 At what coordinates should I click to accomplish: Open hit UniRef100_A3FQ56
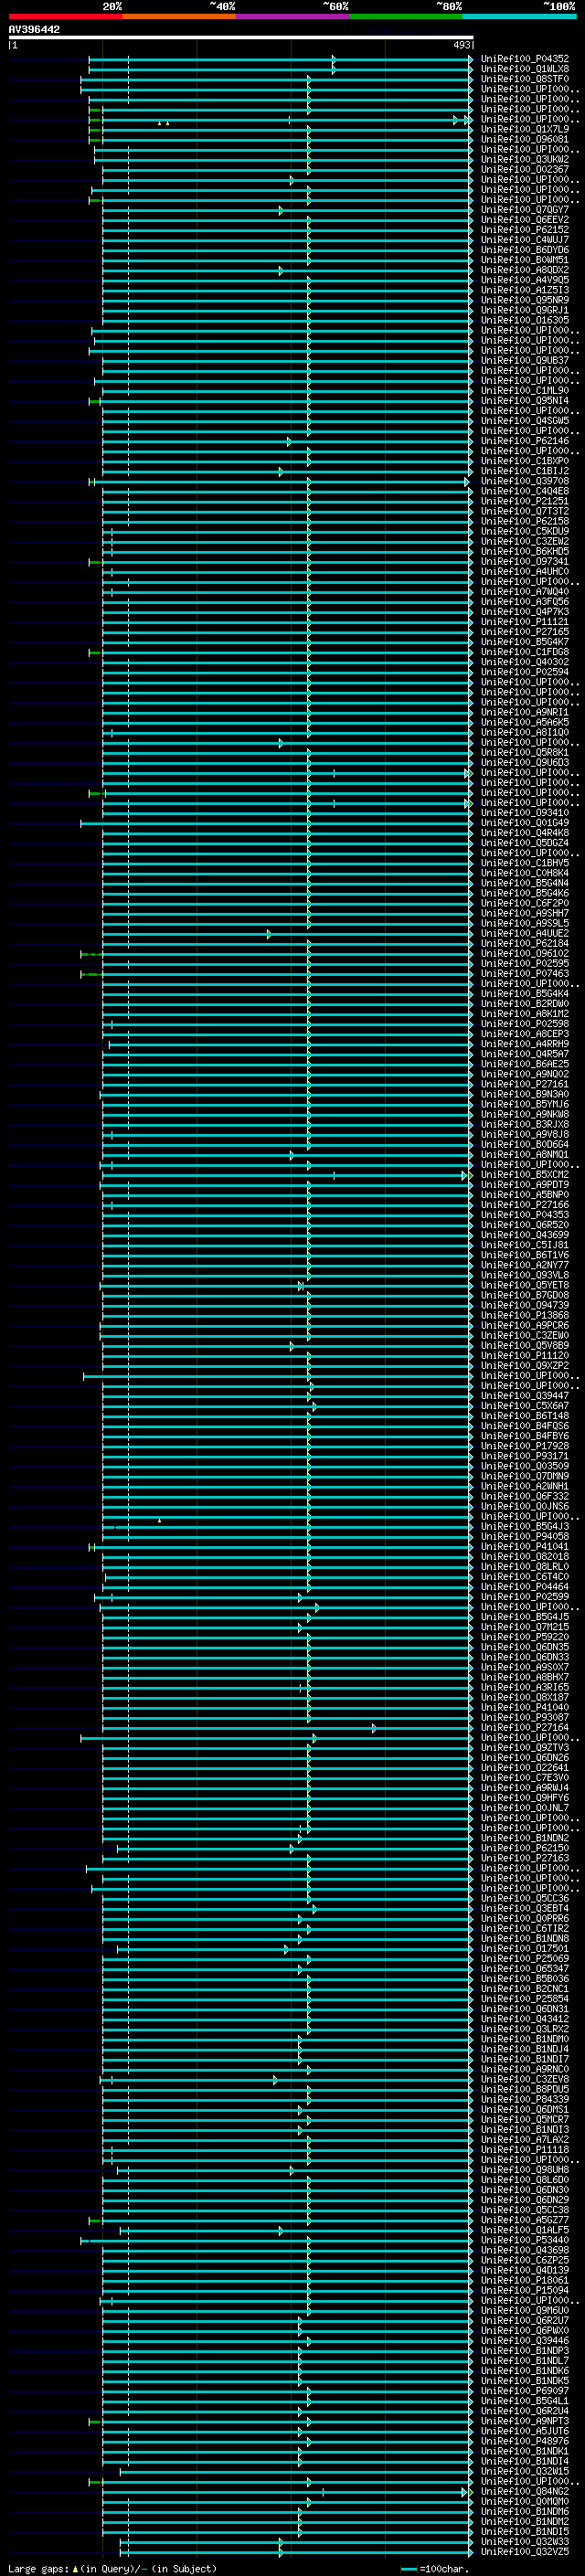[x=525, y=602]
